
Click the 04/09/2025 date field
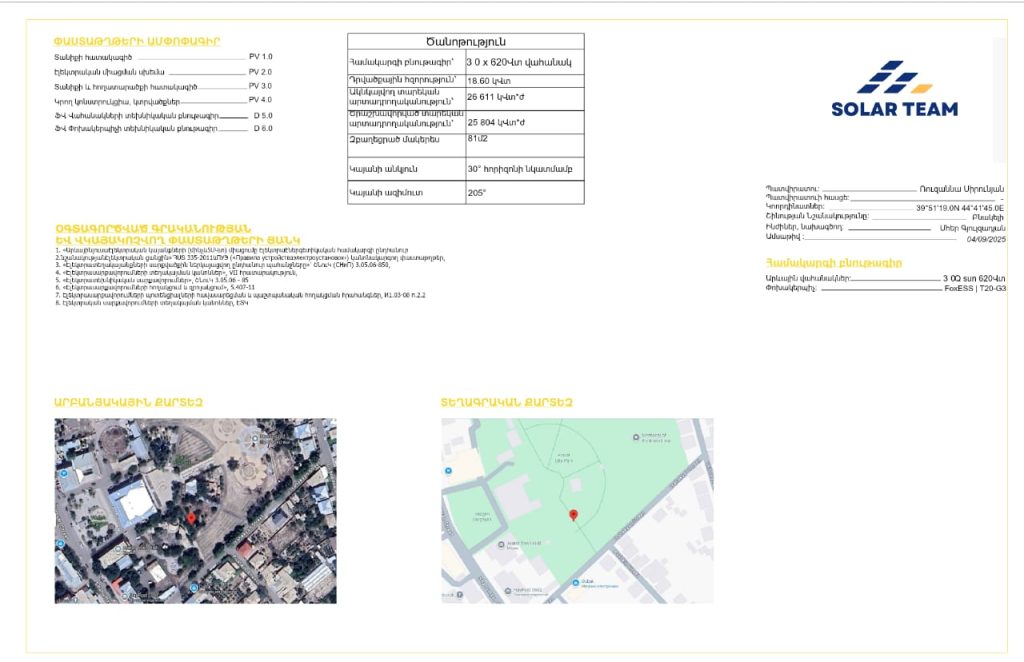pyautogui.click(x=985, y=240)
